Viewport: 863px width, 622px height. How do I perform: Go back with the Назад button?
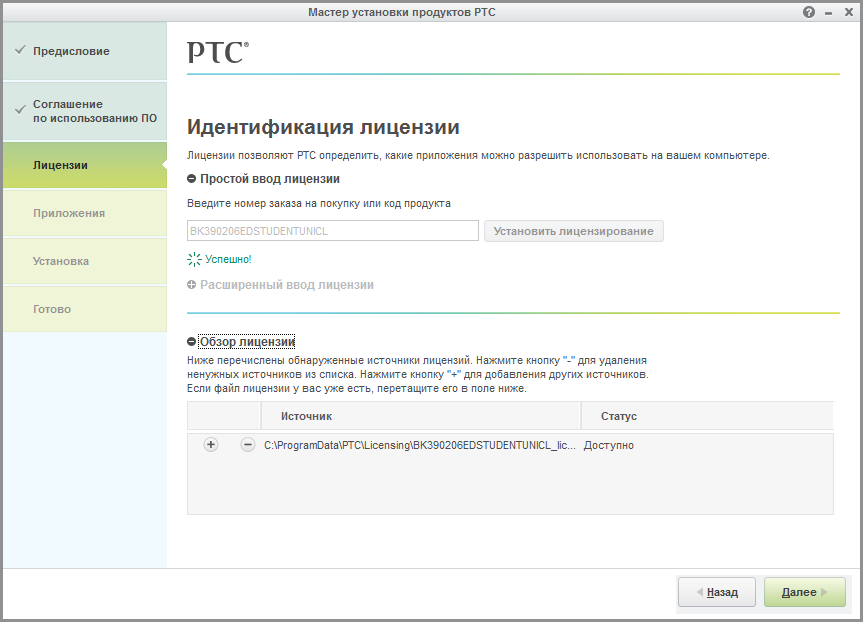pyautogui.click(x=717, y=592)
